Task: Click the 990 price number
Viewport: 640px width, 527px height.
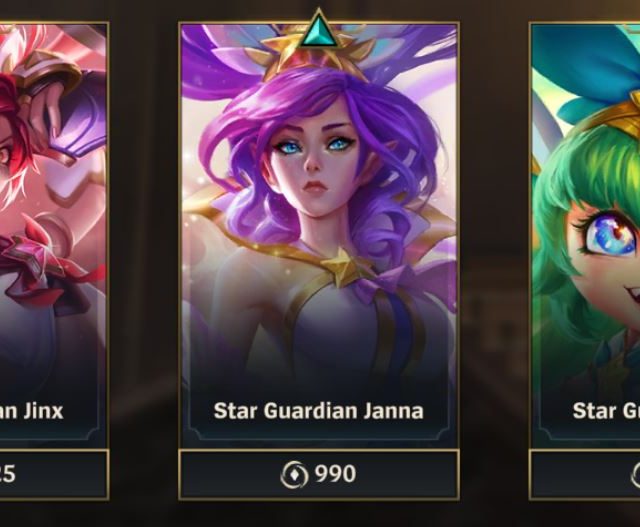Action: [335, 474]
